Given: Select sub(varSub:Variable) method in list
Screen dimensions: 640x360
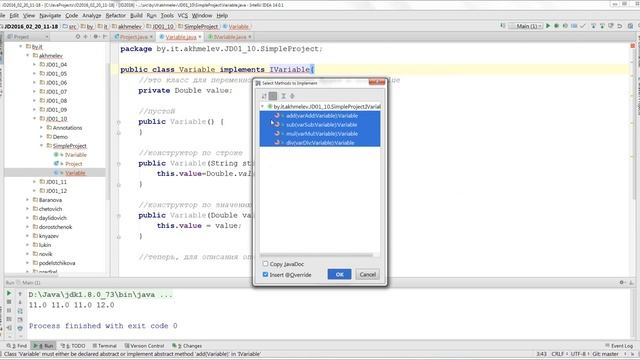Looking at the screenshot, I should (x=320, y=124).
